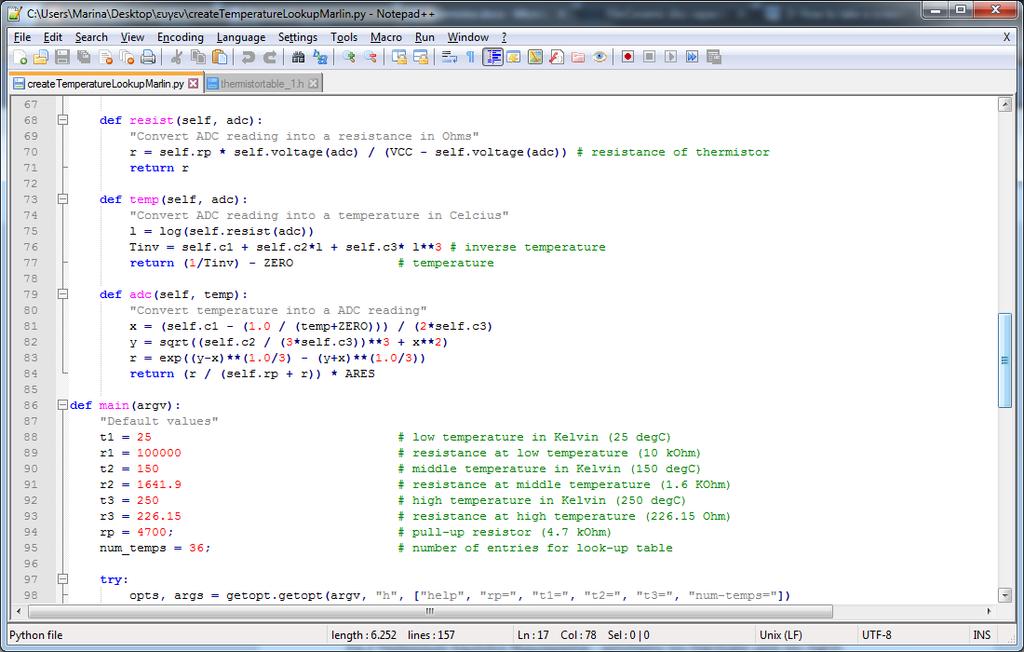Image resolution: width=1024 pixels, height=652 pixels.
Task: Collapse the temp function fold marker
Action: pyautogui.click(x=63, y=199)
